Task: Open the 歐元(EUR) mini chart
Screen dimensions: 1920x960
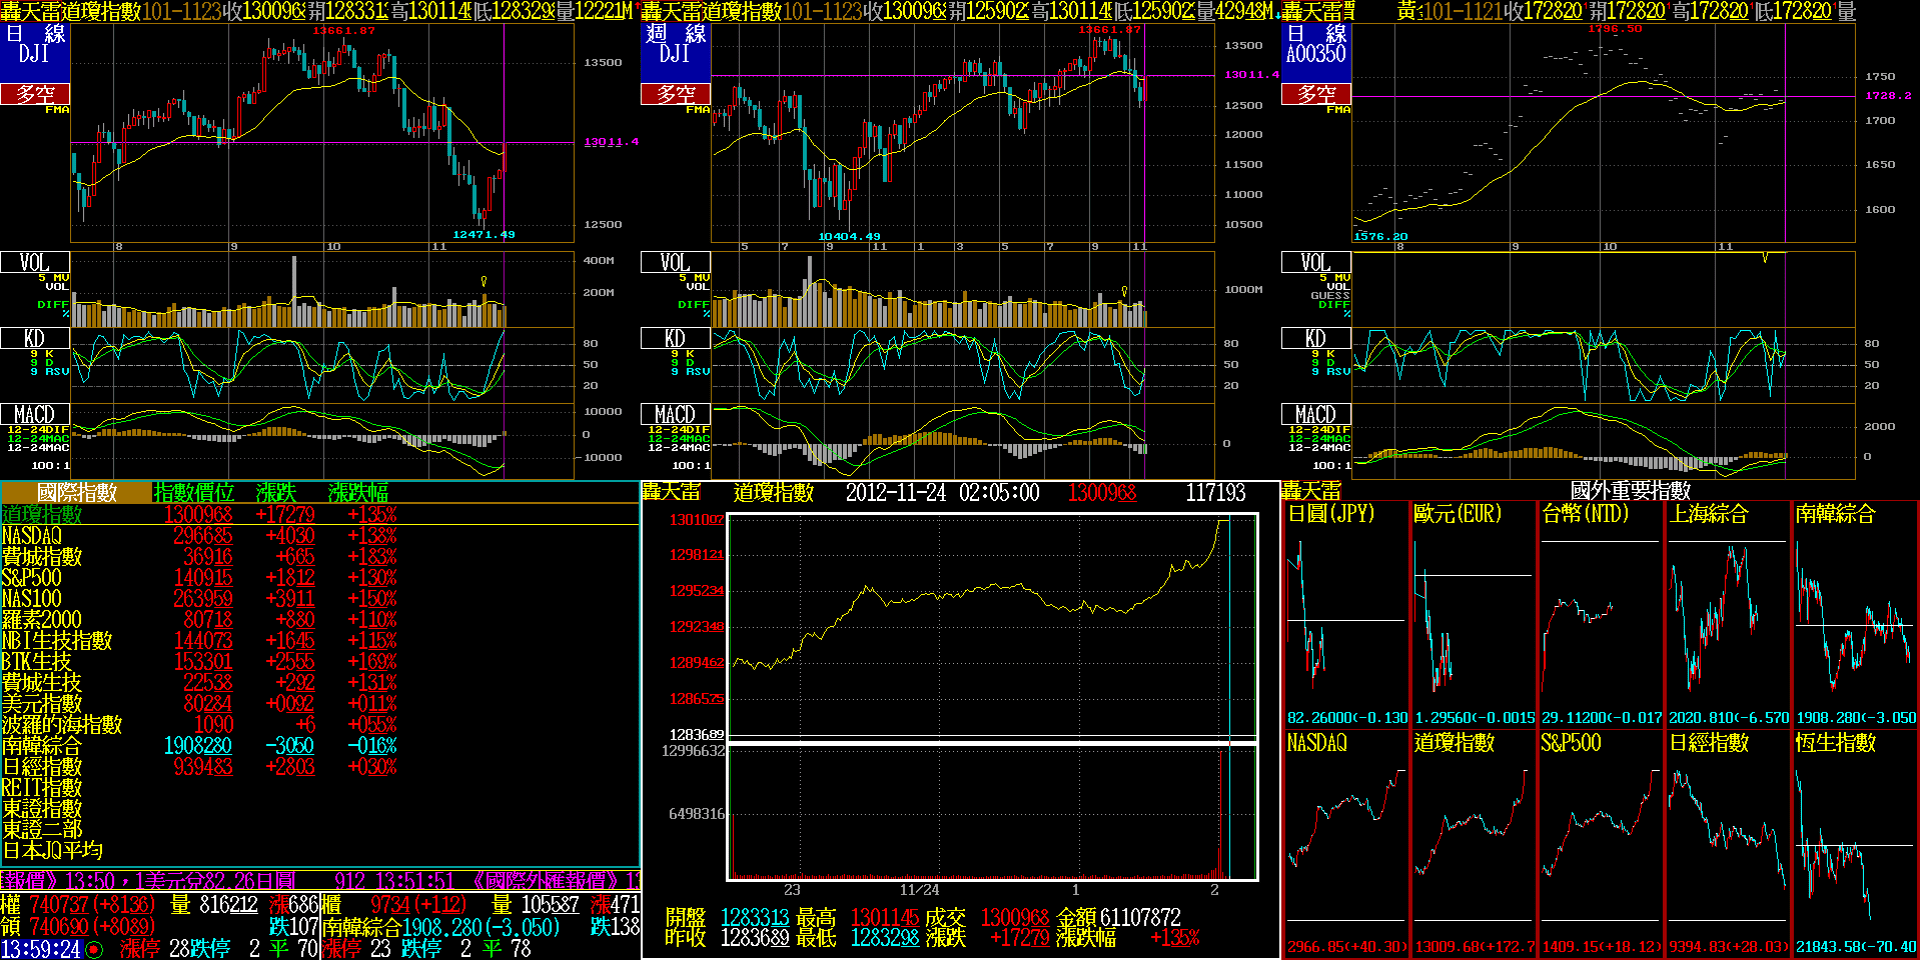Action: [1473, 615]
